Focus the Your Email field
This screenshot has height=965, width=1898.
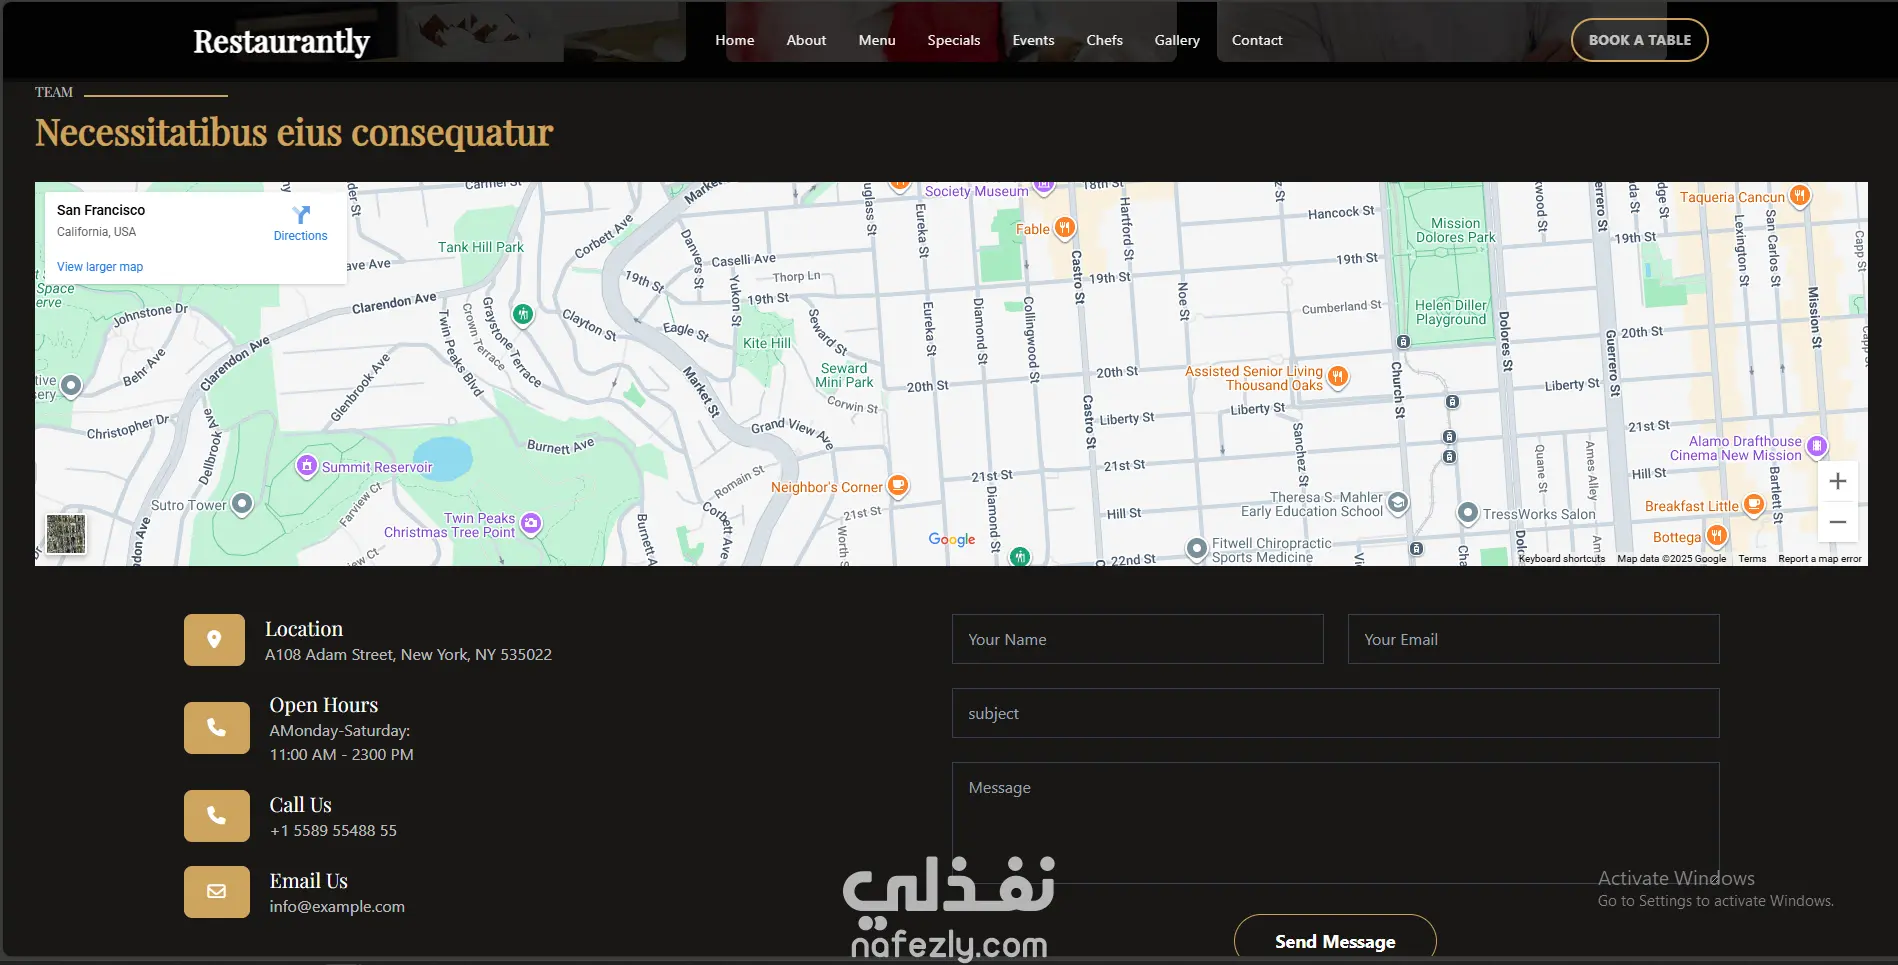(1534, 639)
